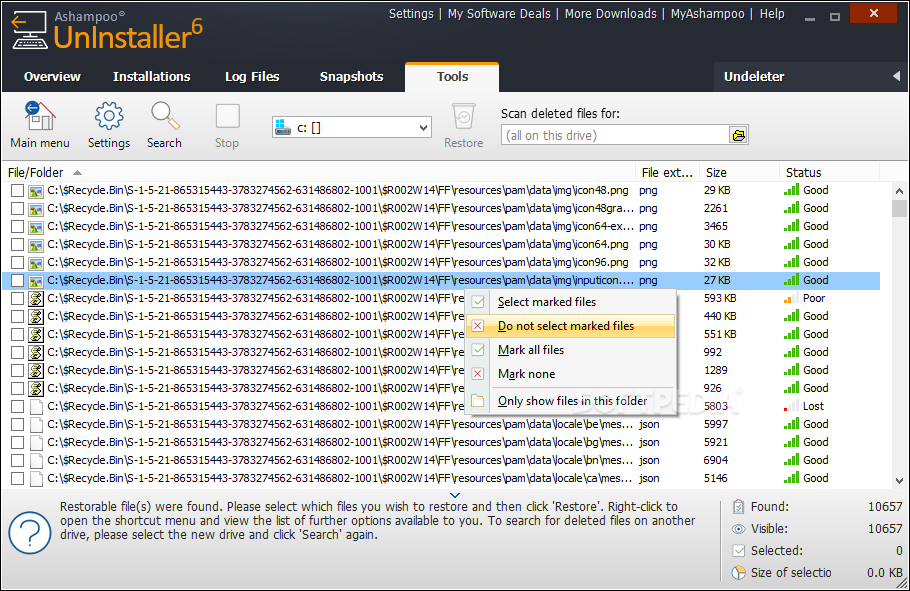This screenshot has height=591, width=910.
Task: Expand the info panel chevron above help text
Action: [455, 495]
